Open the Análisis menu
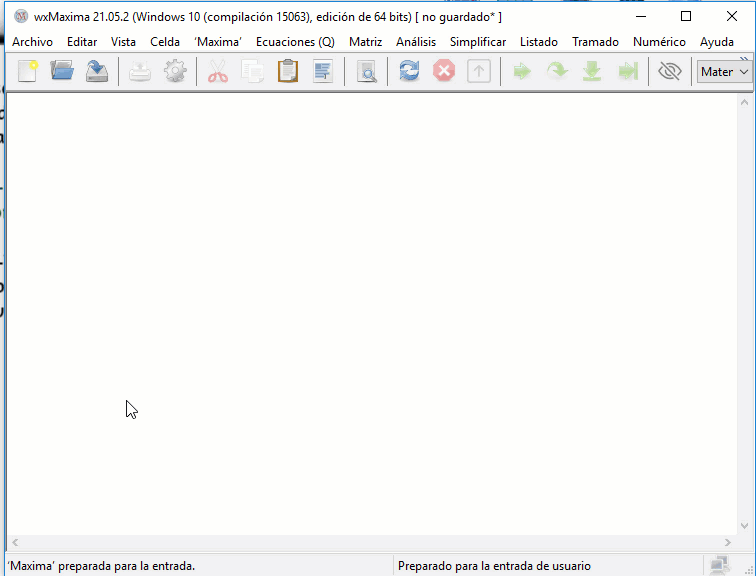Viewport: 756px width, 576px height. [x=416, y=42]
